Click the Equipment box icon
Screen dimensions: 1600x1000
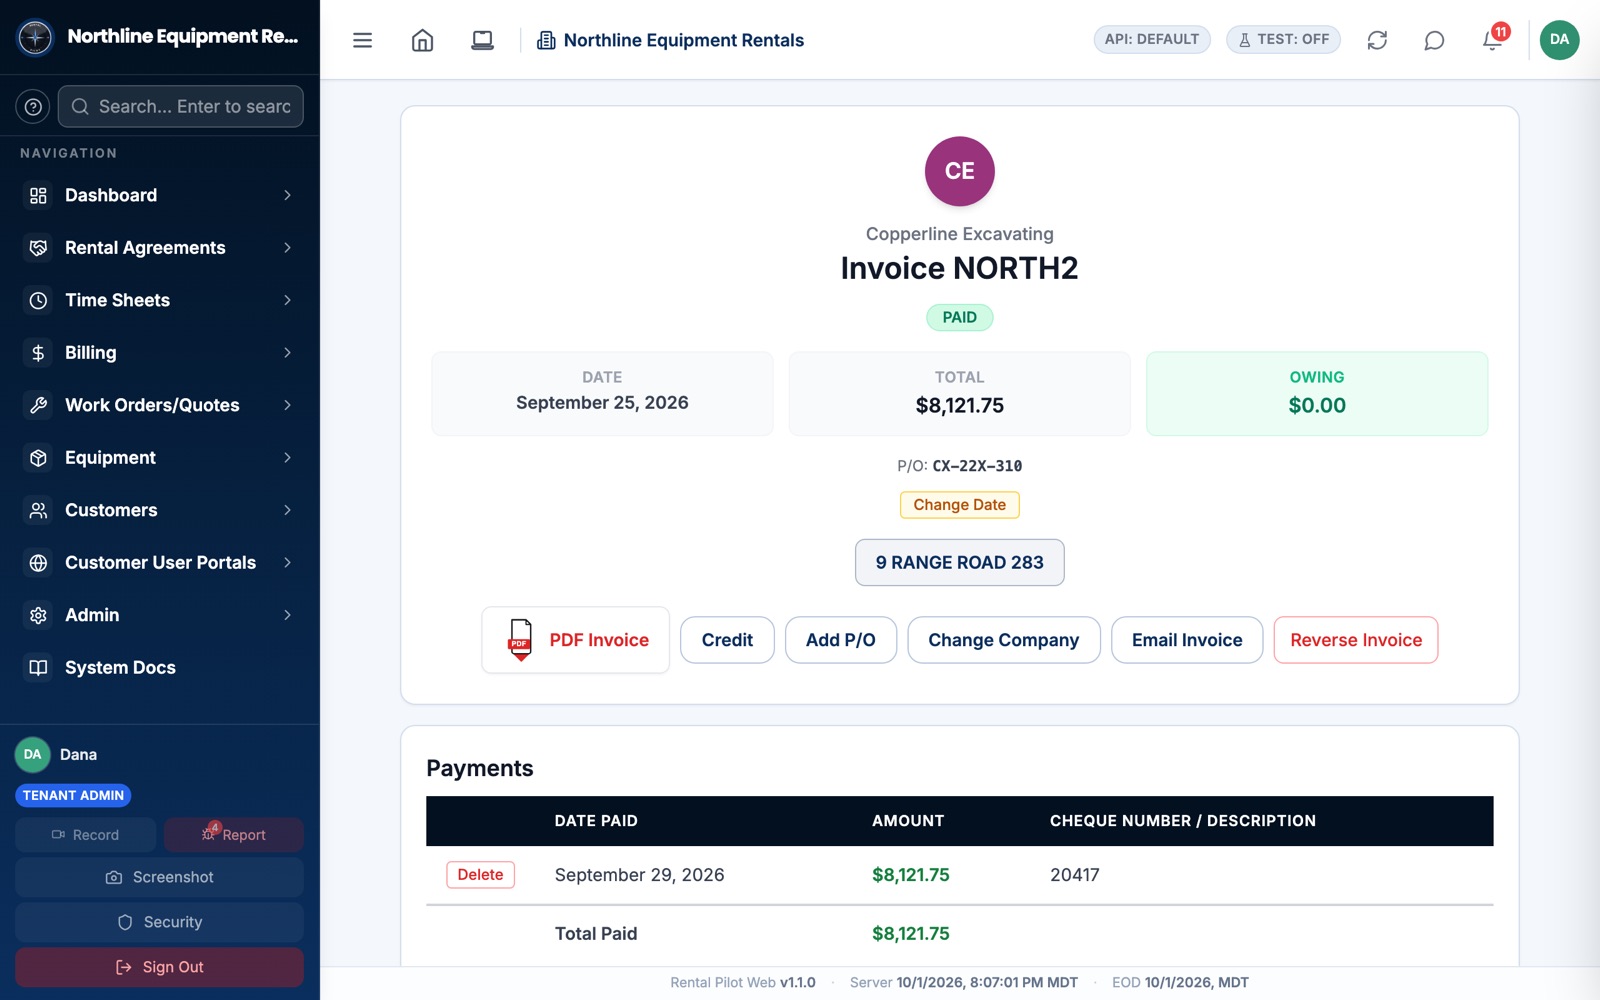pos(38,458)
